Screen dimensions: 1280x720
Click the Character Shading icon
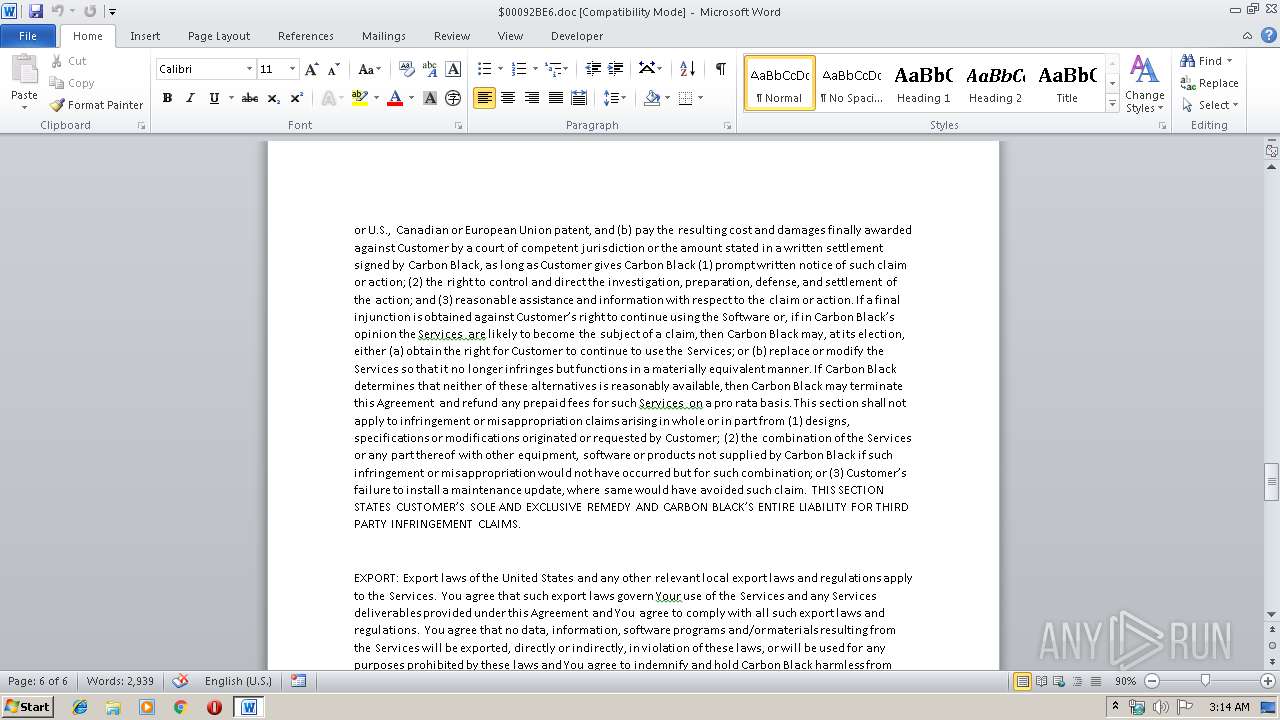430,98
